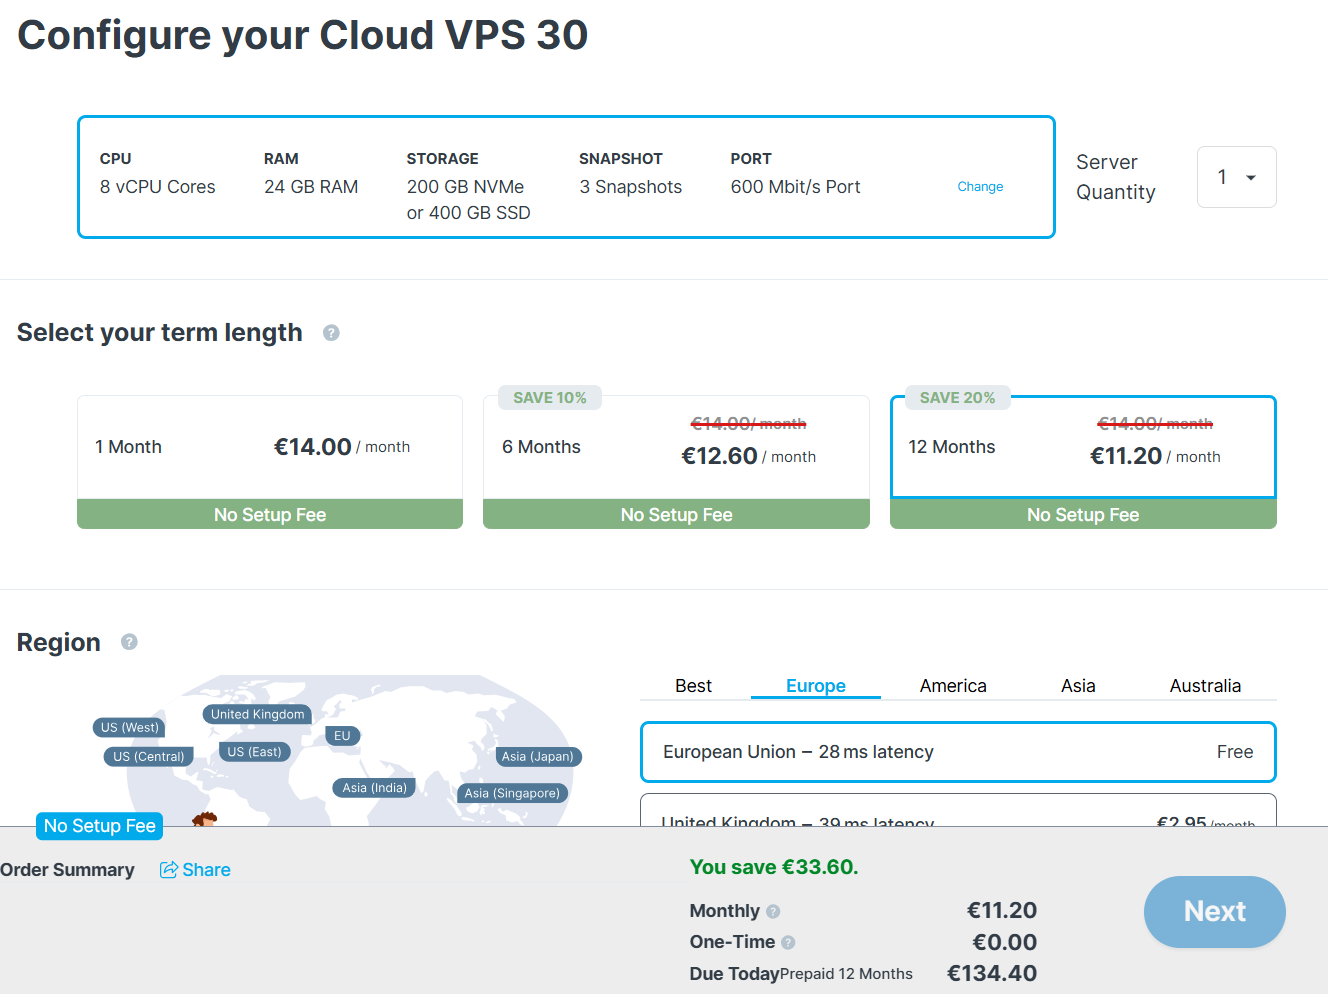Image resolution: width=1328 pixels, height=994 pixels.
Task: Switch to the Best region tab
Action: click(693, 686)
